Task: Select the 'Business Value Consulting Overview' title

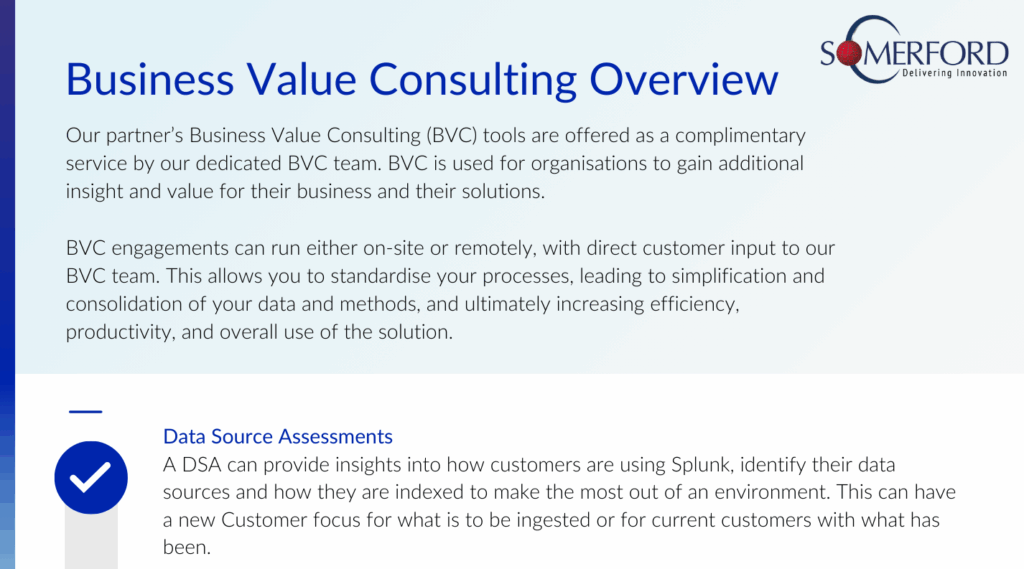Action: [422, 80]
